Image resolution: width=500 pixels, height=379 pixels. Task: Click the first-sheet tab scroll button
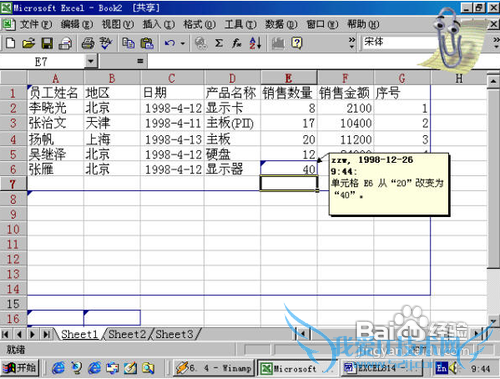[x=6, y=334]
